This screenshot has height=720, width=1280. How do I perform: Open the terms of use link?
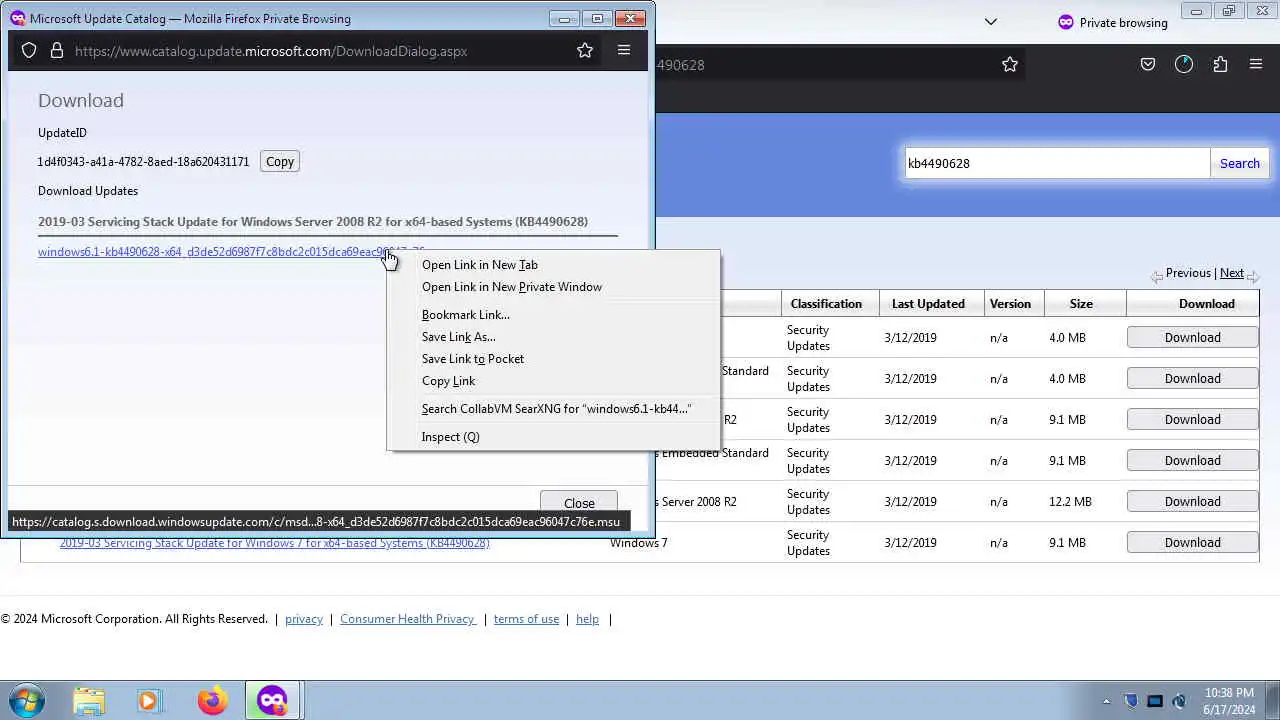point(526,619)
